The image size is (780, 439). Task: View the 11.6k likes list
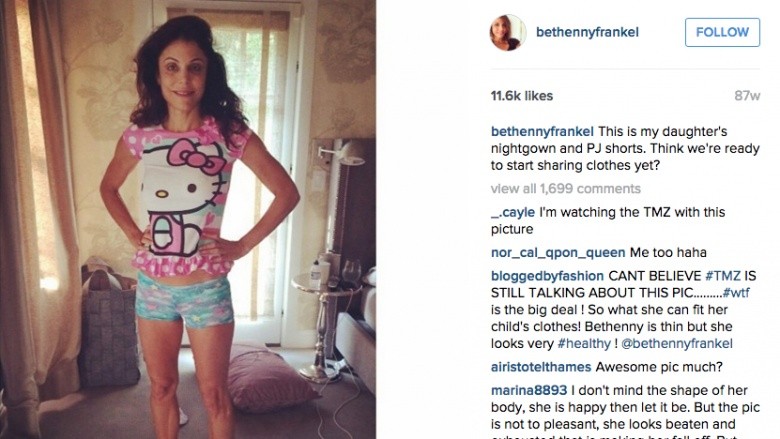tap(522, 95)
